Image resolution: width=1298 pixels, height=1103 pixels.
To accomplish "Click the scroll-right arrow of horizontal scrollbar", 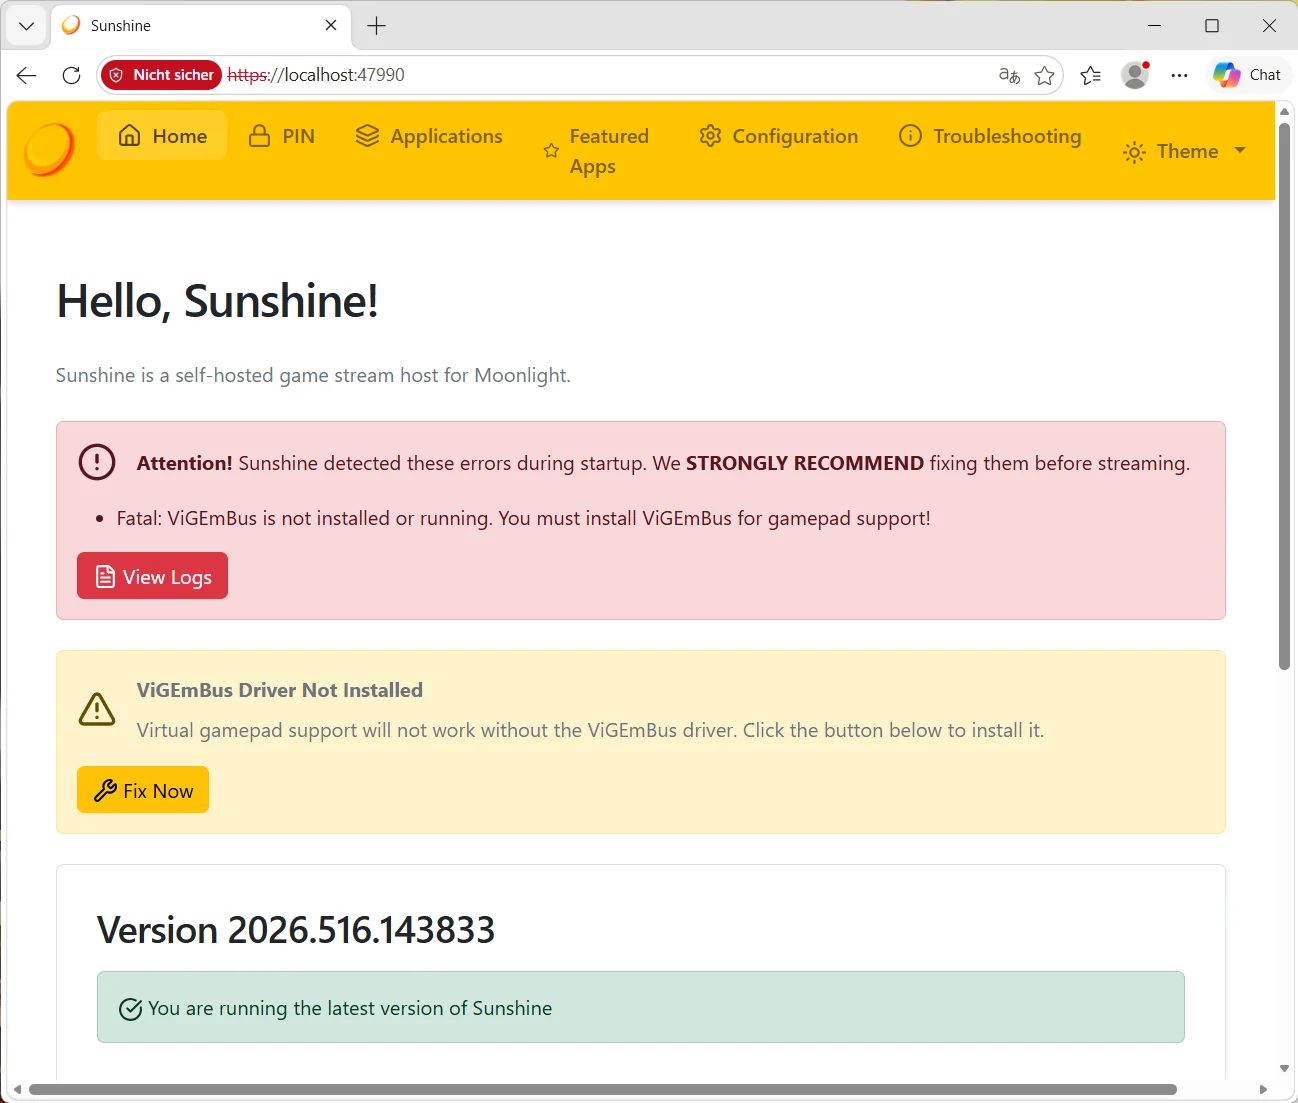I will click(x=1263, y=1089).
